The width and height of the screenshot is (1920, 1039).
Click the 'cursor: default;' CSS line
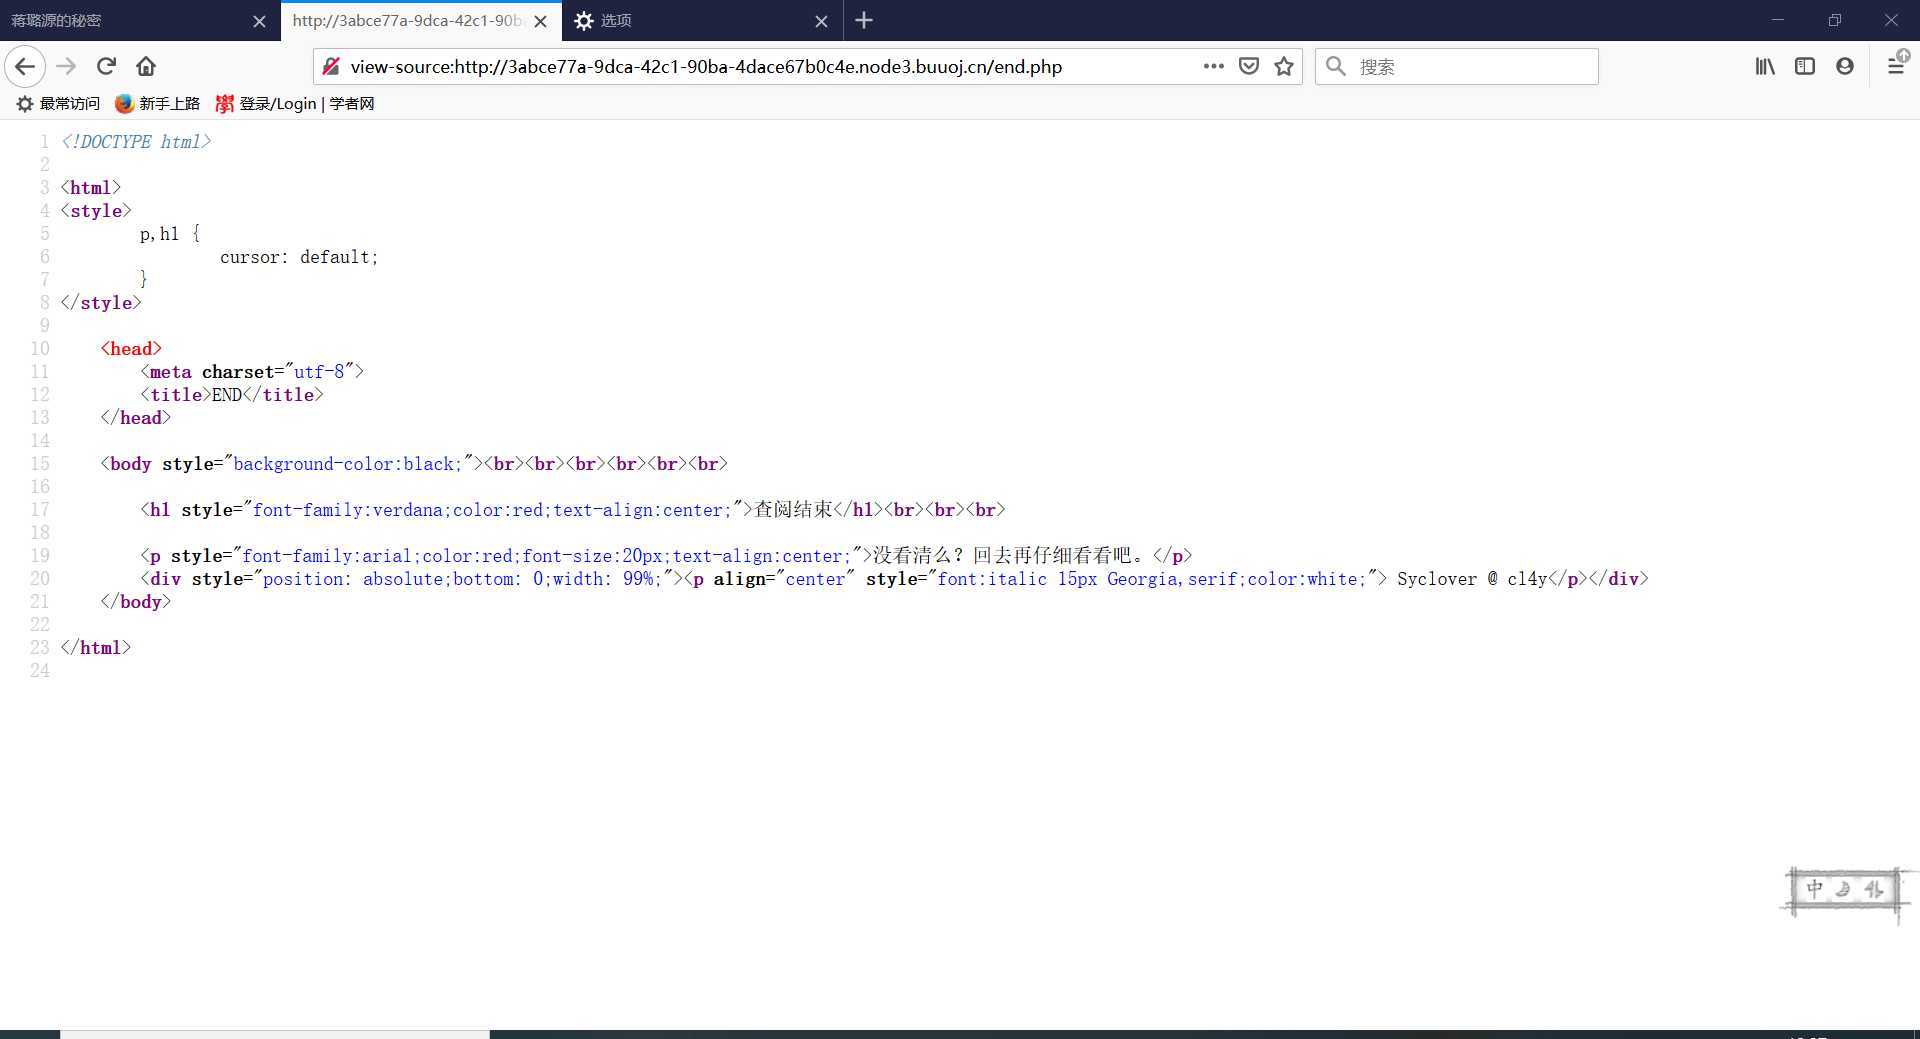coord(299,257)
